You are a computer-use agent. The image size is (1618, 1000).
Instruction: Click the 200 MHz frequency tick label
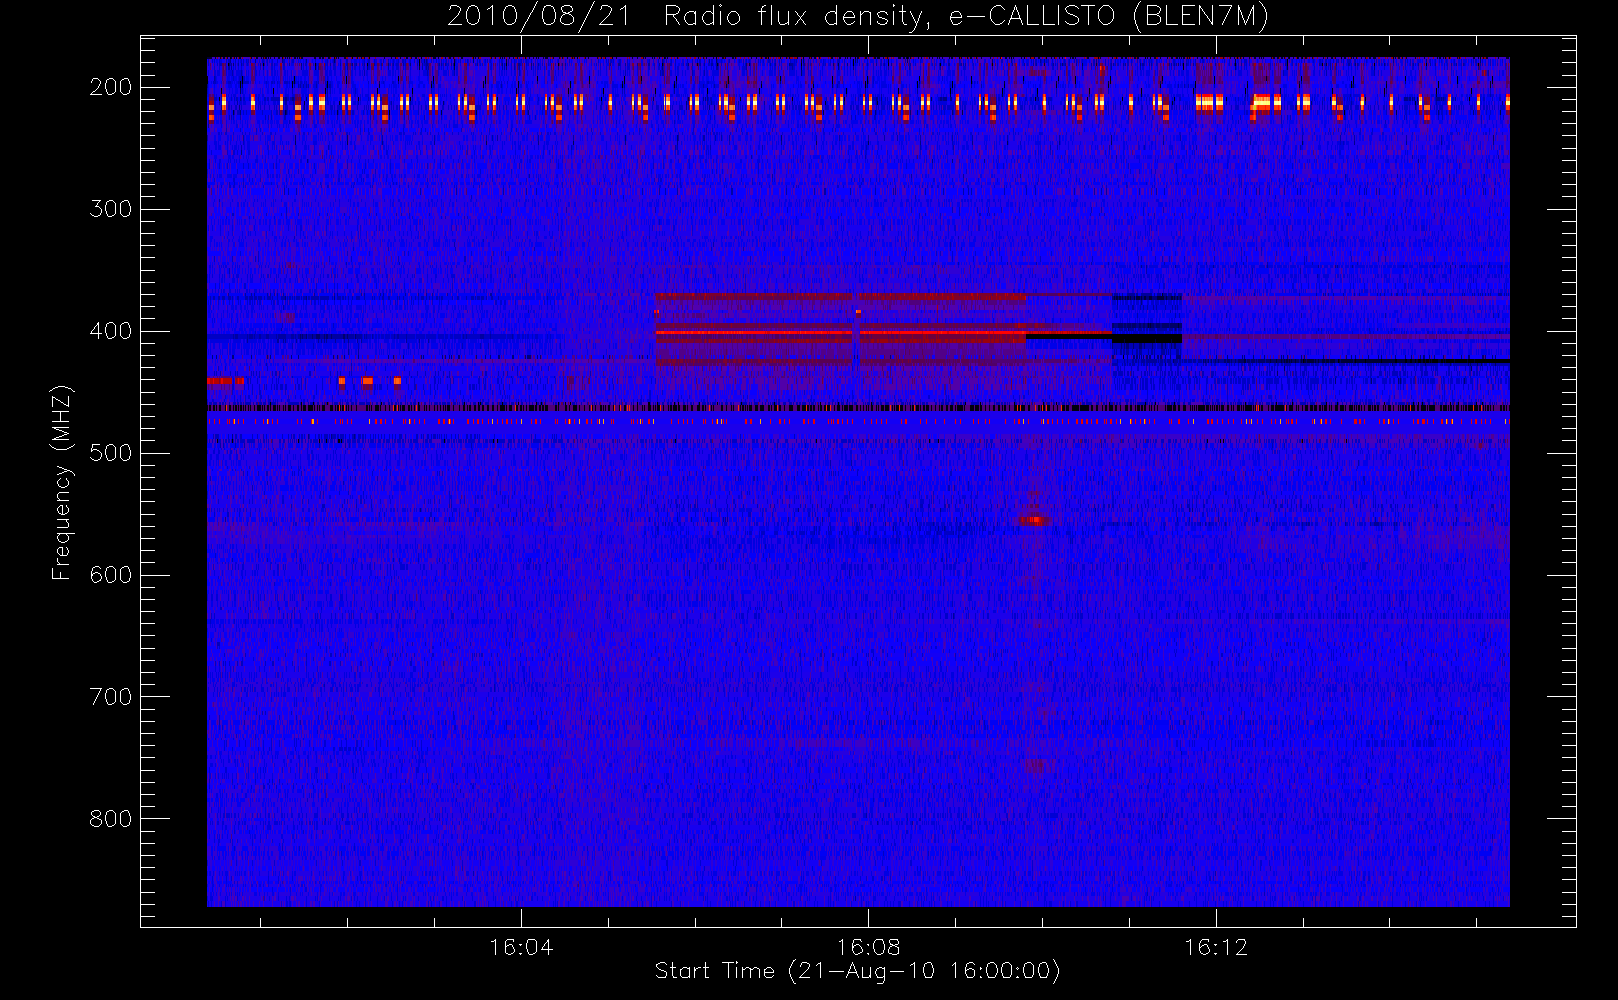pyautogui.click(x=110, y=87)
